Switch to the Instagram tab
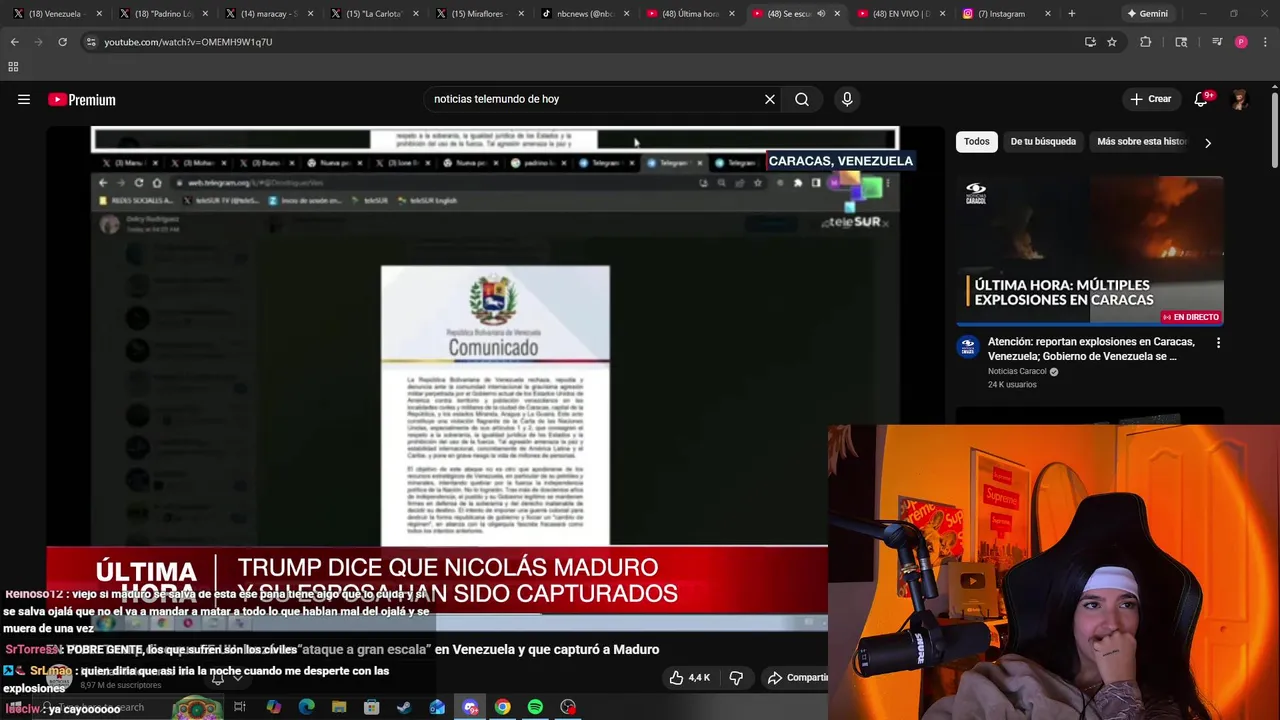Viewport: 1280px width, 720px height. click(x=1008, y=14)
